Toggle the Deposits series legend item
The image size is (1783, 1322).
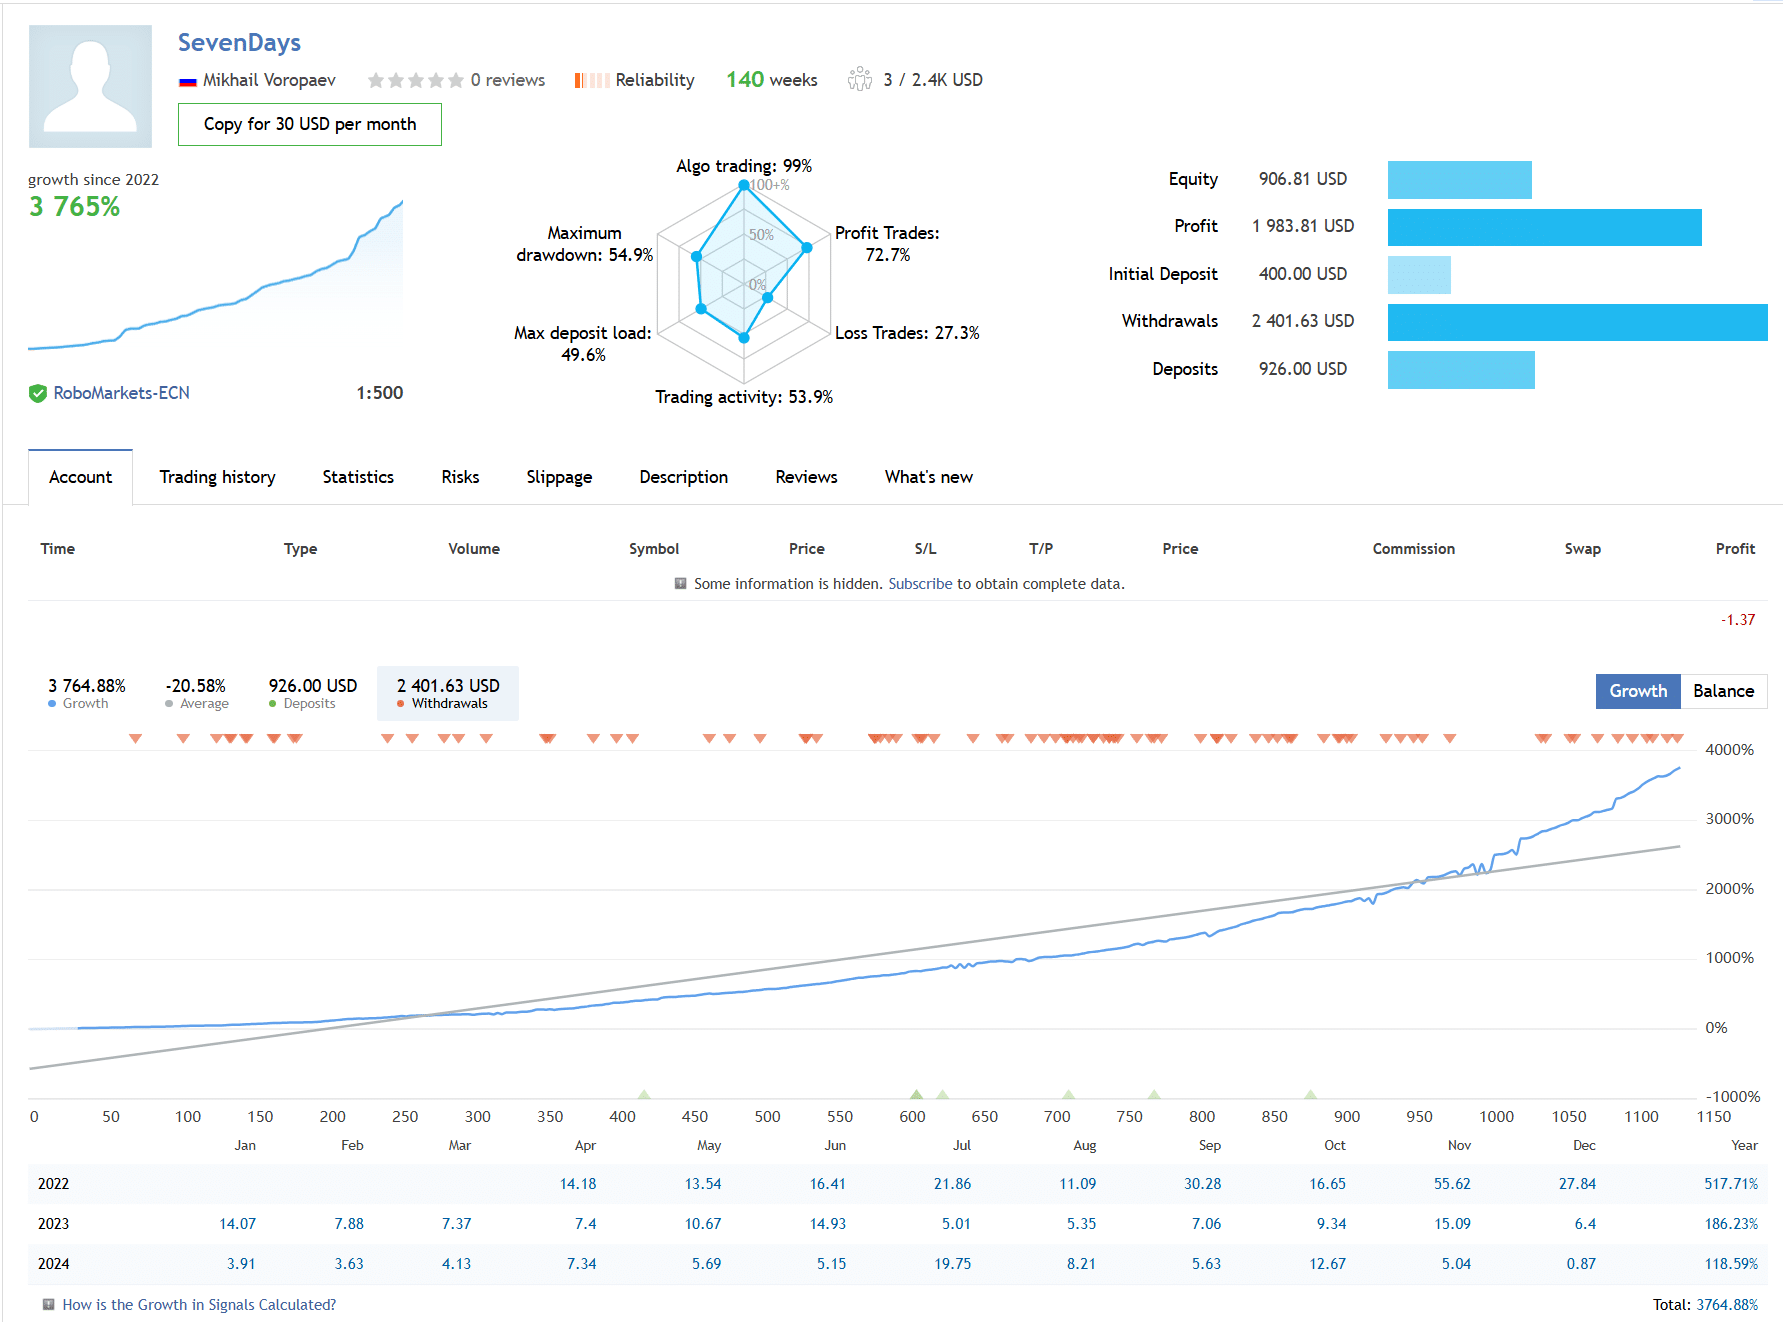pos(312,693)
